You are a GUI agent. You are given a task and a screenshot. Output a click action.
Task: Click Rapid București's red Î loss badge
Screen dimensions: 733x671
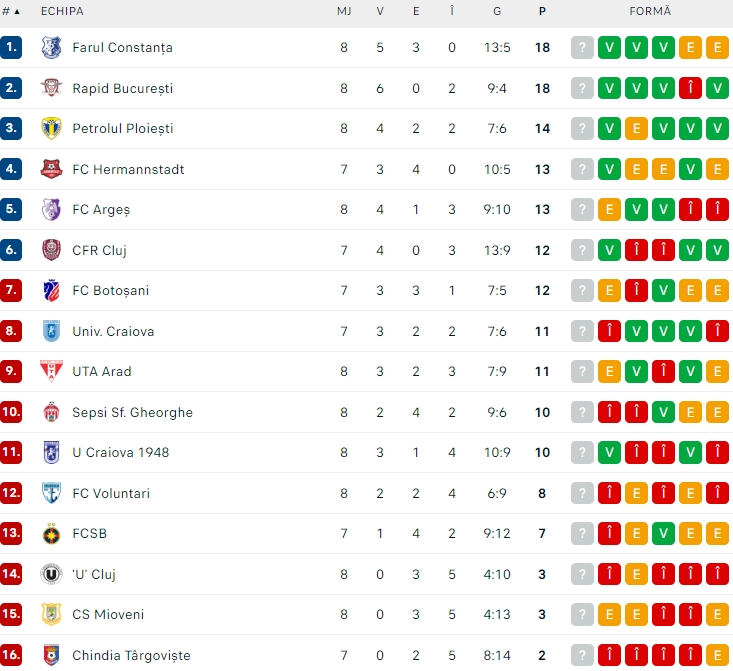(689, 88)
